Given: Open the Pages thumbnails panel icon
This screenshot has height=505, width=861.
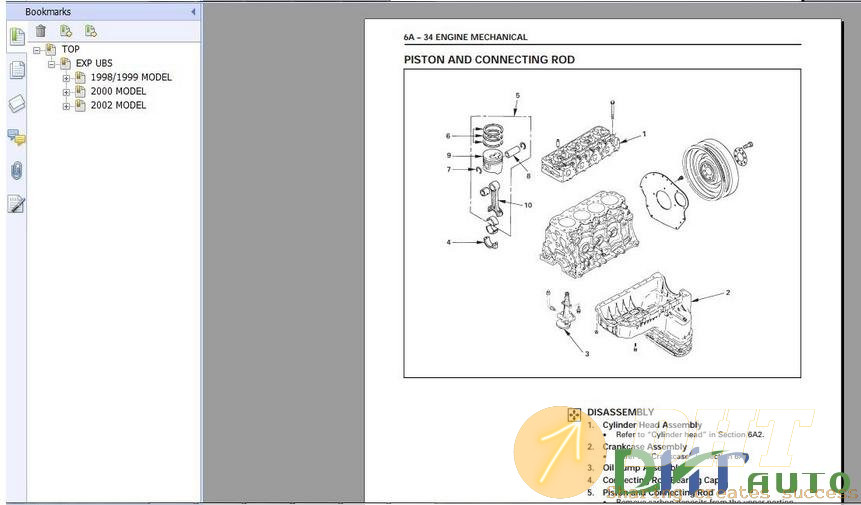Looking at the screenshot, I should click(x=16, y=70).
